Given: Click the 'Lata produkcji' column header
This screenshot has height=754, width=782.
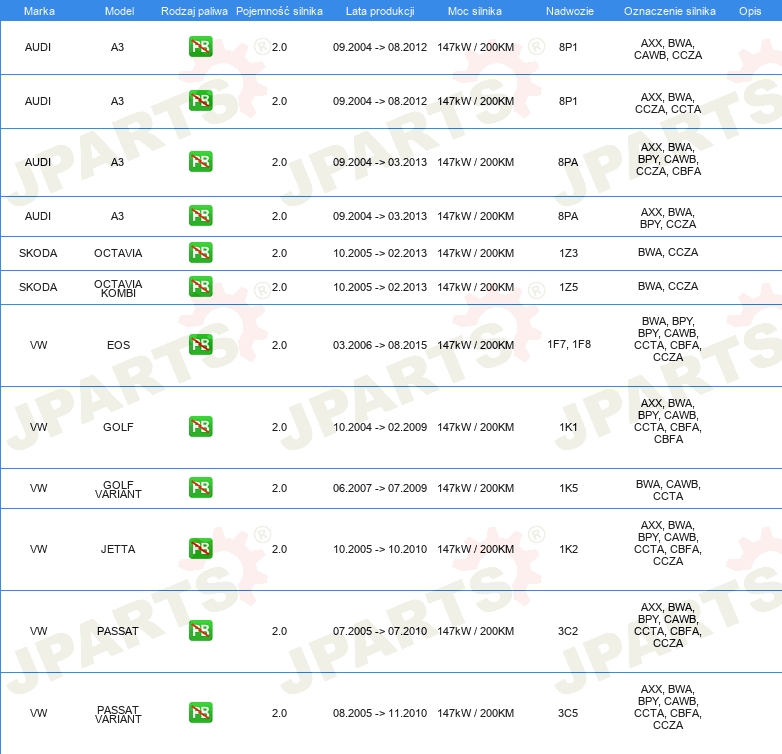Looking at the screenshot, I should (380, 11).
